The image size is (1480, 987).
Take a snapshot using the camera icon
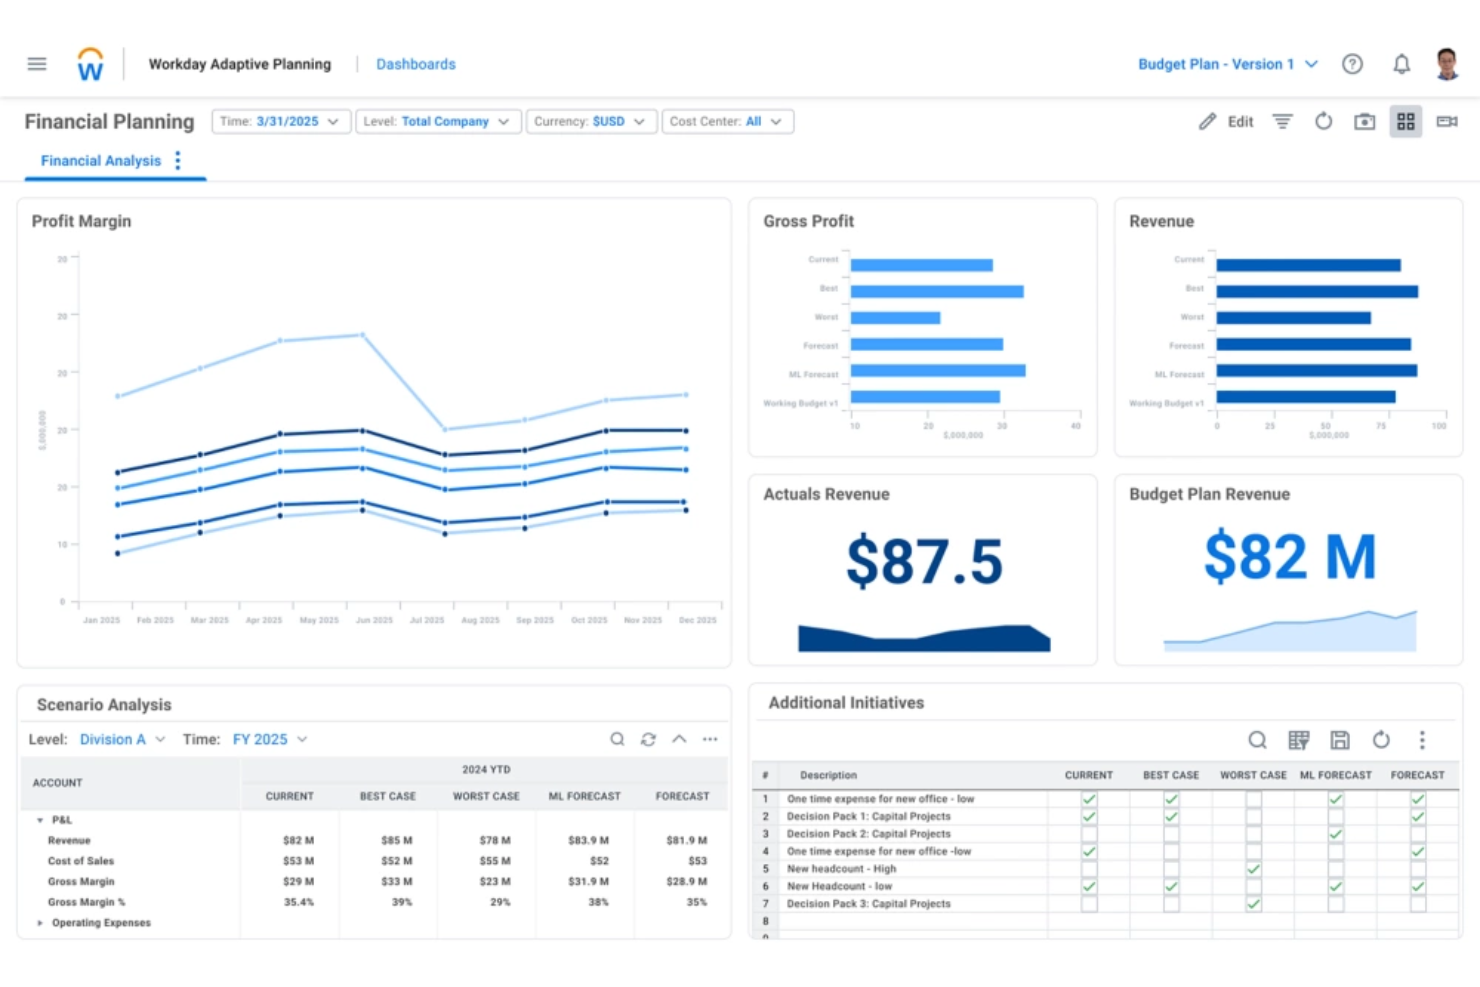[1364, 120]
